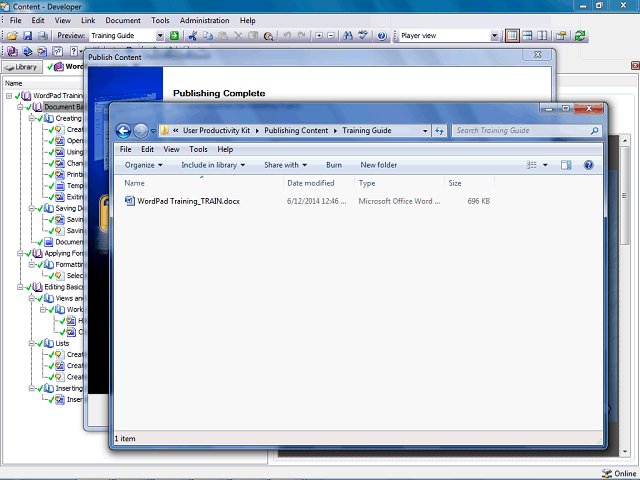Click the Find binoculars icon
640x480 pixels.
(348, 36)
